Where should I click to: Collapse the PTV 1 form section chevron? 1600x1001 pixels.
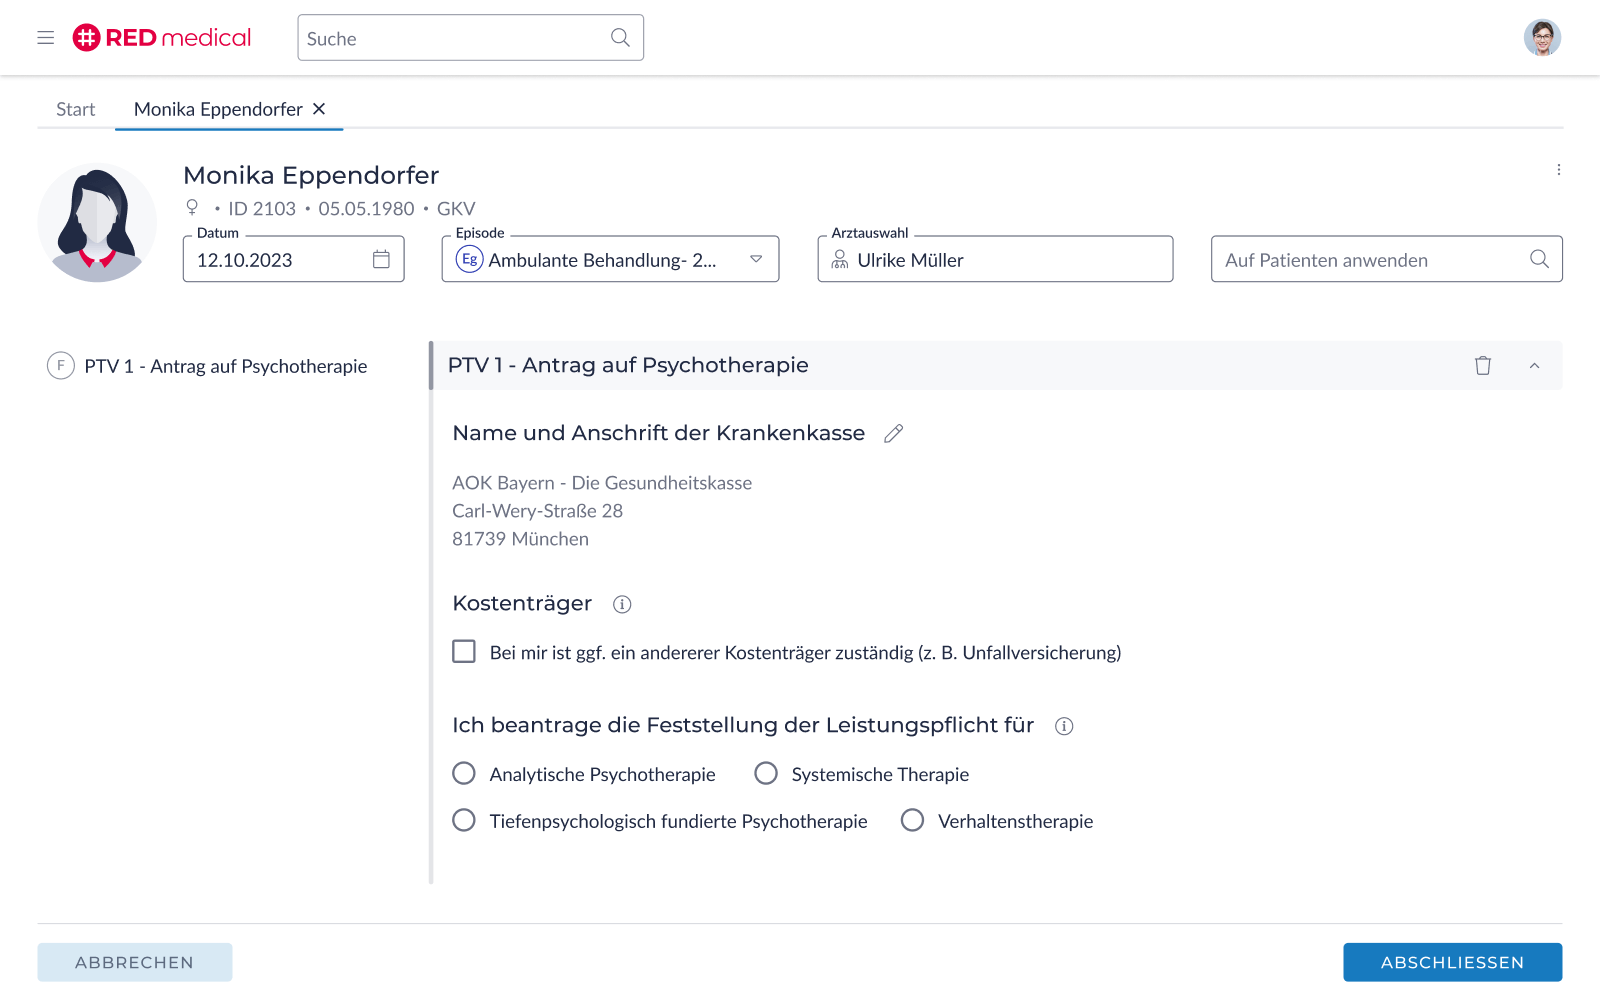coord(1534,365)
